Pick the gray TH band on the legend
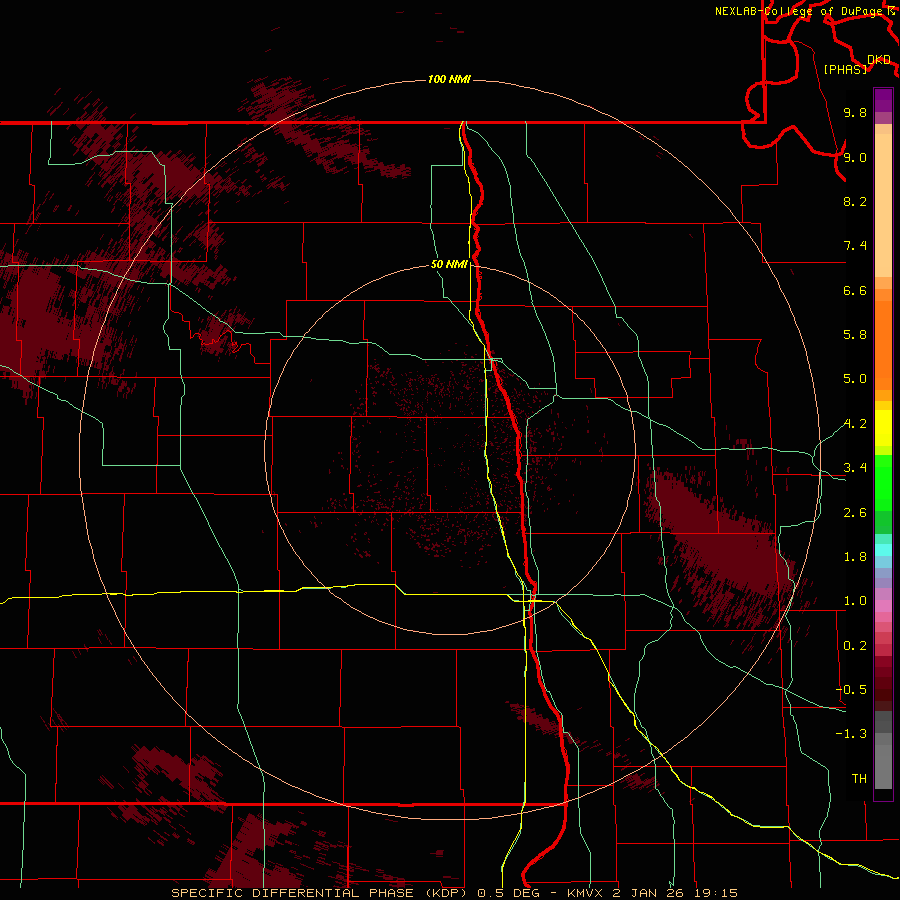Screen dimensions: 900x900 tap(883, 766)
